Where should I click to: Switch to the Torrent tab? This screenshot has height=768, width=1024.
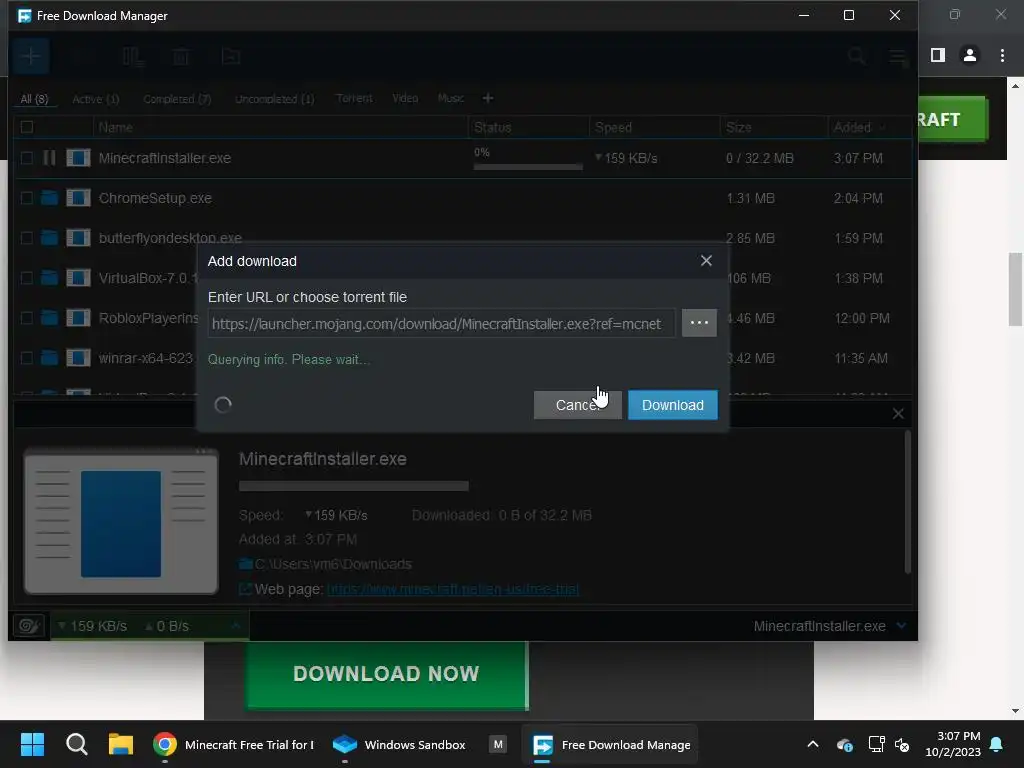pos(354,98)
